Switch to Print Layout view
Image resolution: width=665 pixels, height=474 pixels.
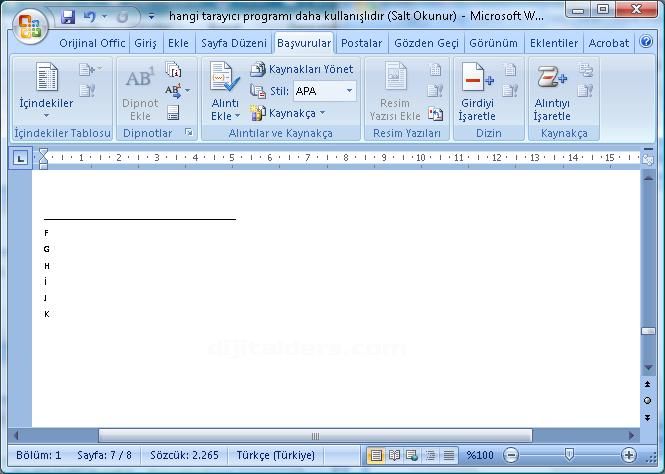(x=376, y=456)
